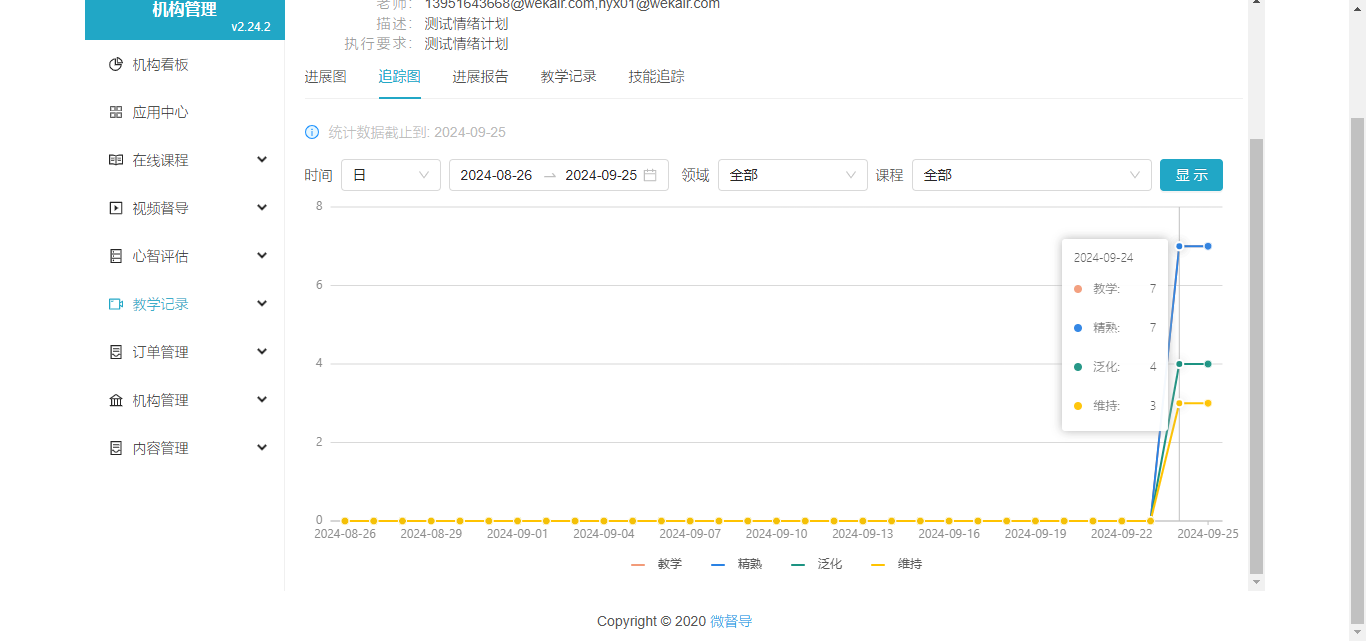The width and height of the screenshot is (1366, 641).
Task: Open calendar icon in date range
Action: click(650, 175)
